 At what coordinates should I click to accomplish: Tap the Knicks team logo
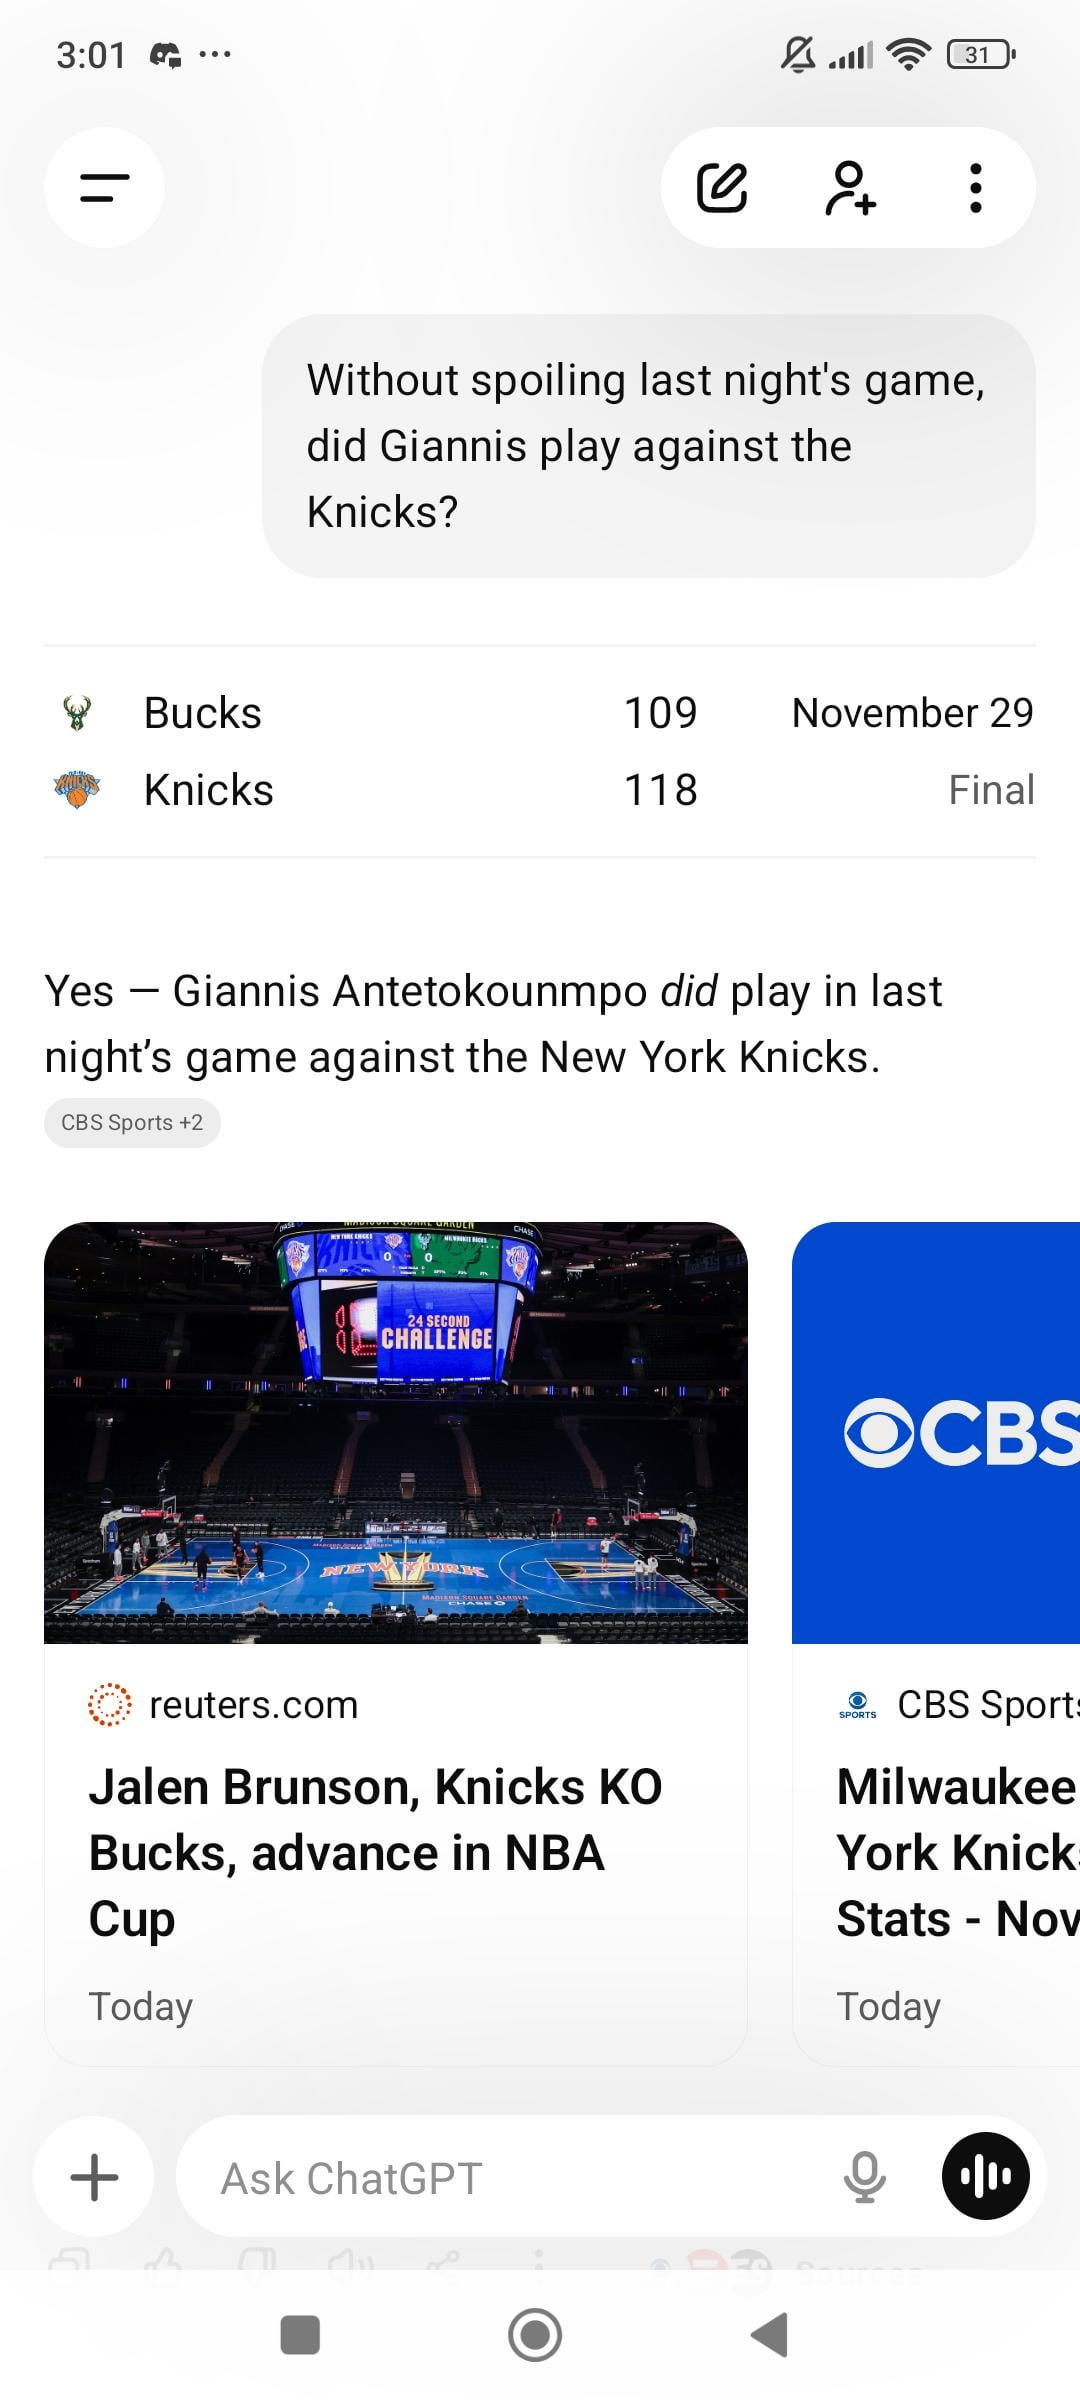point(77,790)
